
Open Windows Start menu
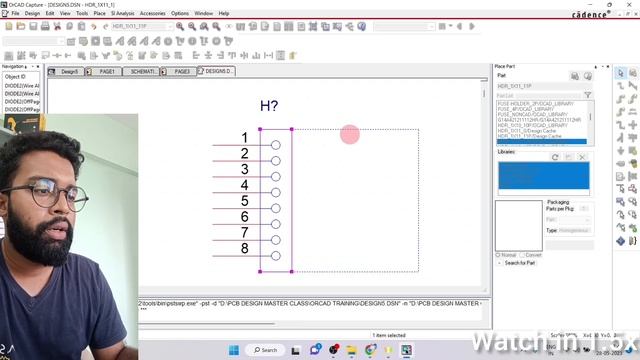pyautogui.click(x=234, y=350)
